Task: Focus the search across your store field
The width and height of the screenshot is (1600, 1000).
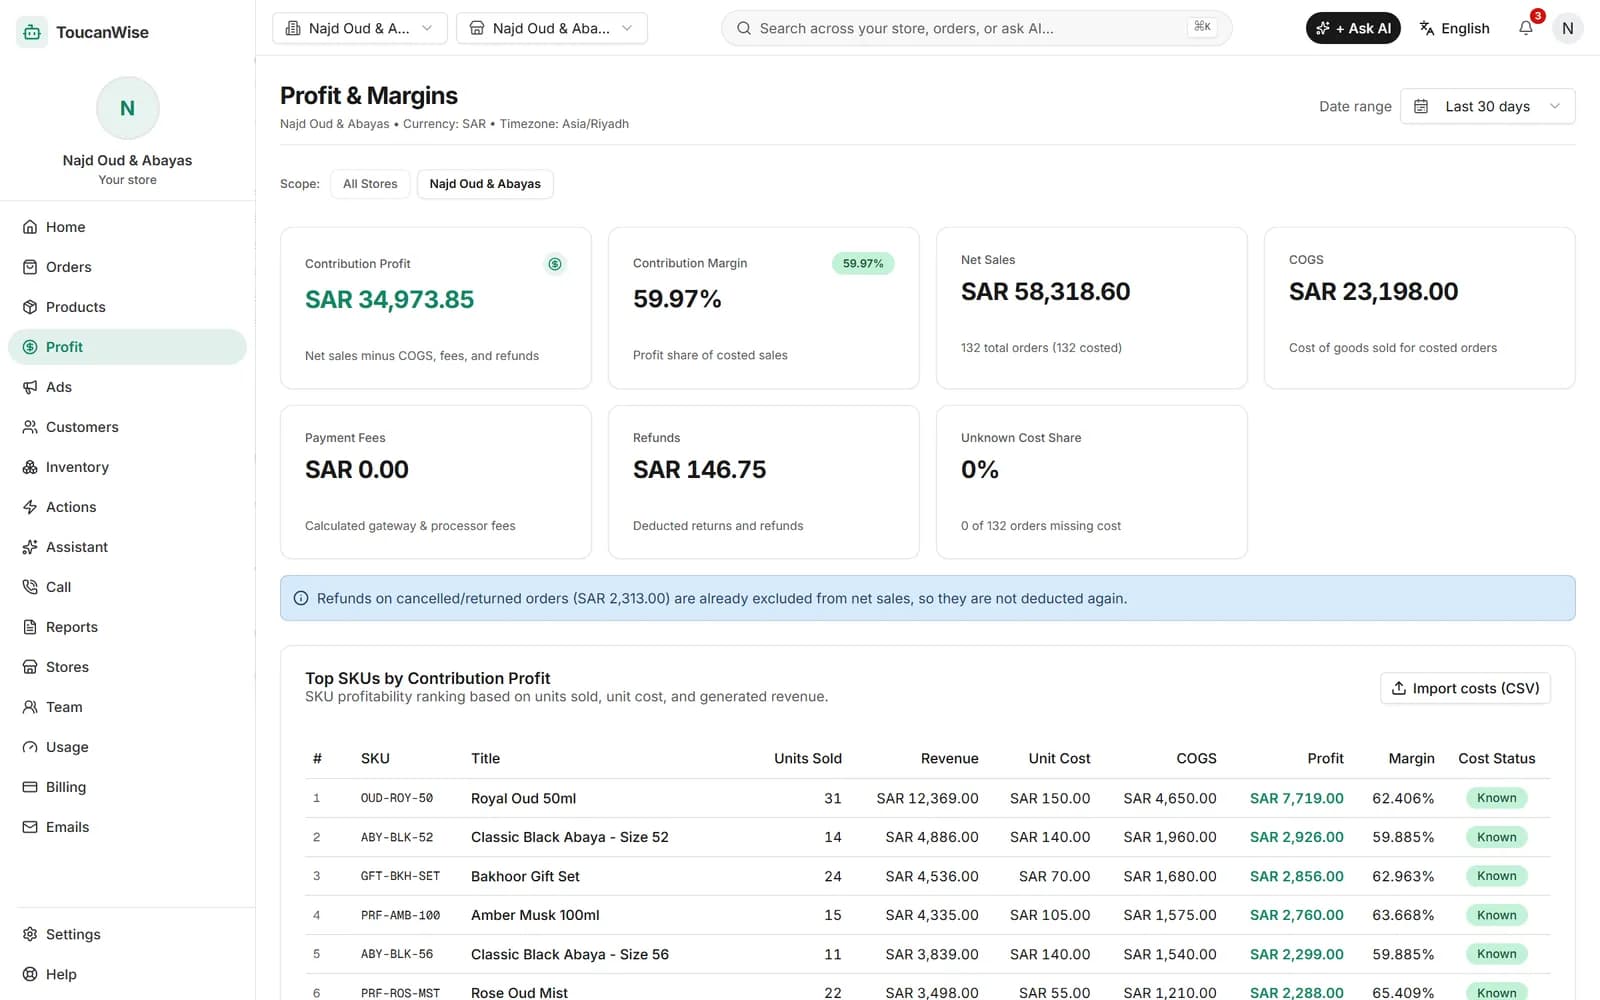Action: (976, 28)
